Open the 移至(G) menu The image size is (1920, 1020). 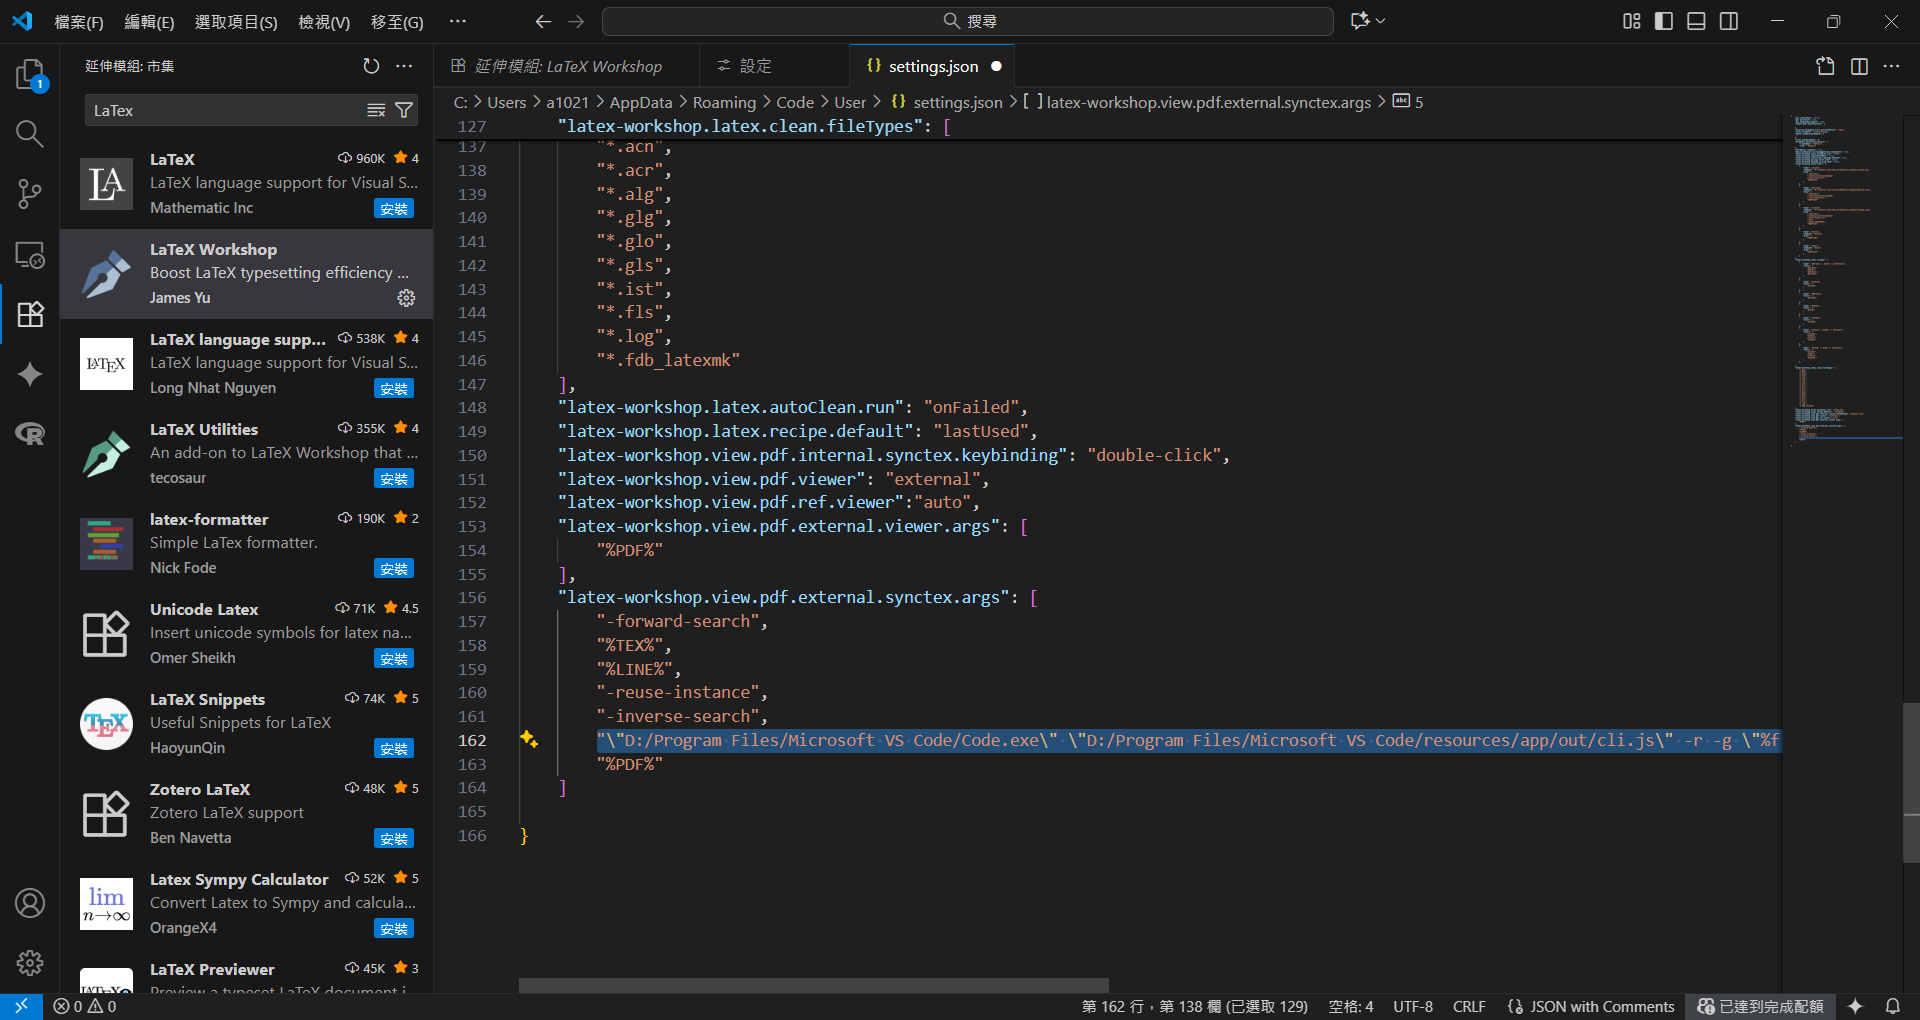(x=397, y=22)
